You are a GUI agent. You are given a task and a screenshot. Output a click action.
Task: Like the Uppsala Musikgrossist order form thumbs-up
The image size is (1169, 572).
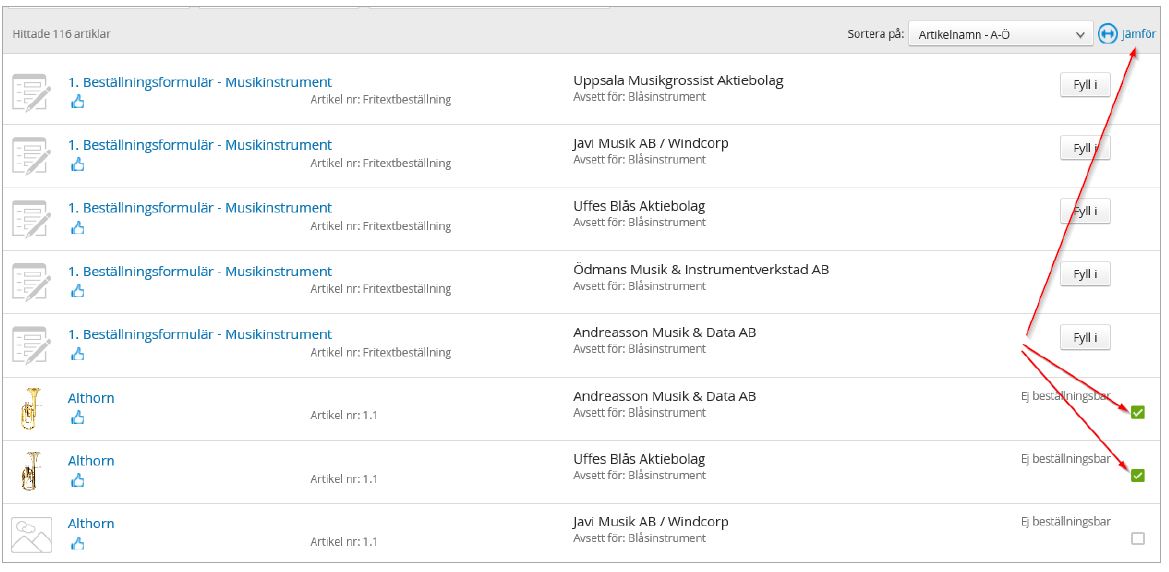tap(78, 101)
